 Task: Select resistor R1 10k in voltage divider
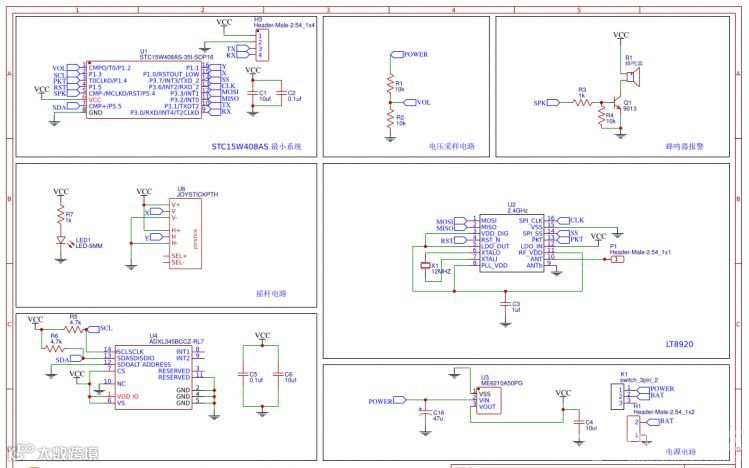coord(390,85)
